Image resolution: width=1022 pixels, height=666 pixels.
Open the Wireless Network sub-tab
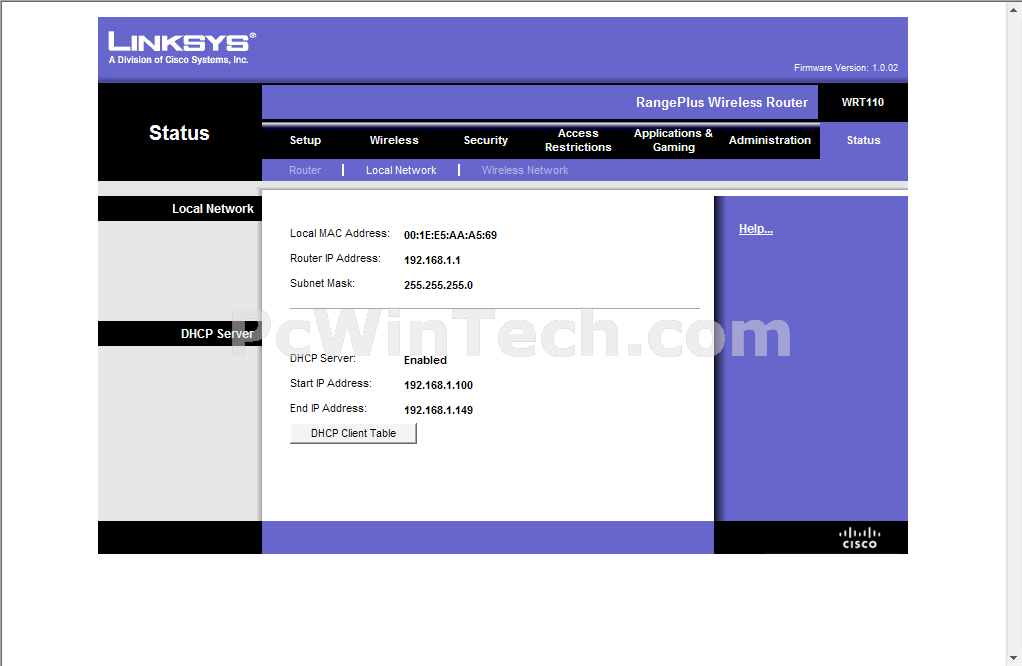click(x=525, y=170)
